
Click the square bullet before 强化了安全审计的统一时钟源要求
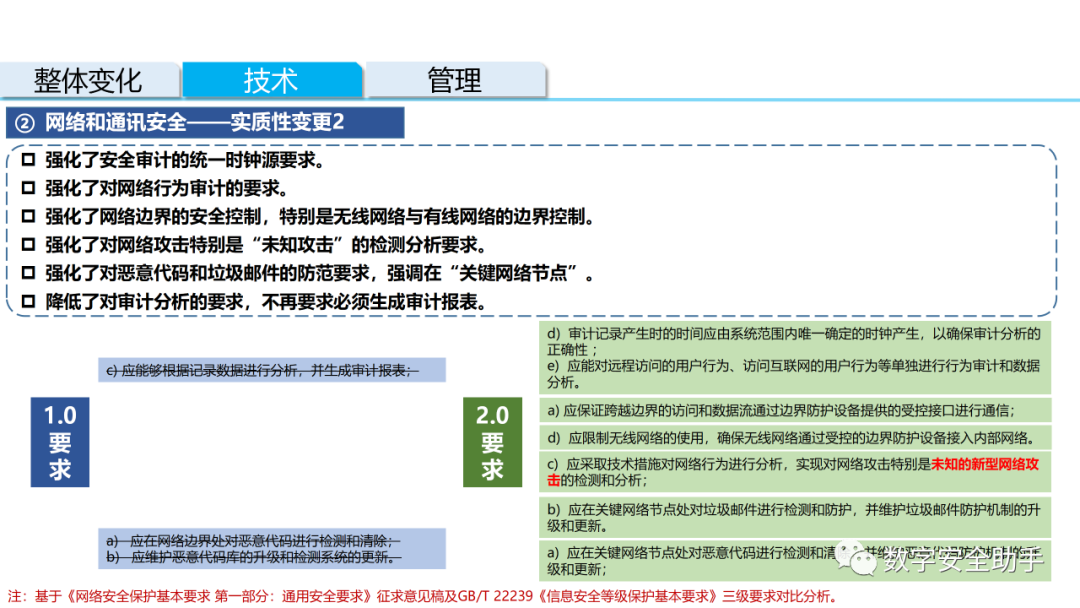[28, 160]
